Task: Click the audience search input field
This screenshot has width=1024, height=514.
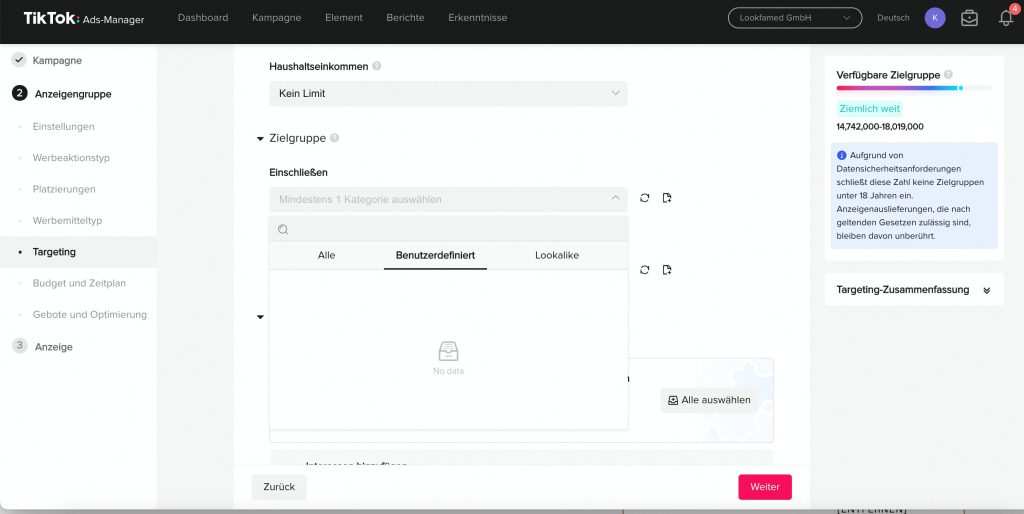Action: point(448,229)
